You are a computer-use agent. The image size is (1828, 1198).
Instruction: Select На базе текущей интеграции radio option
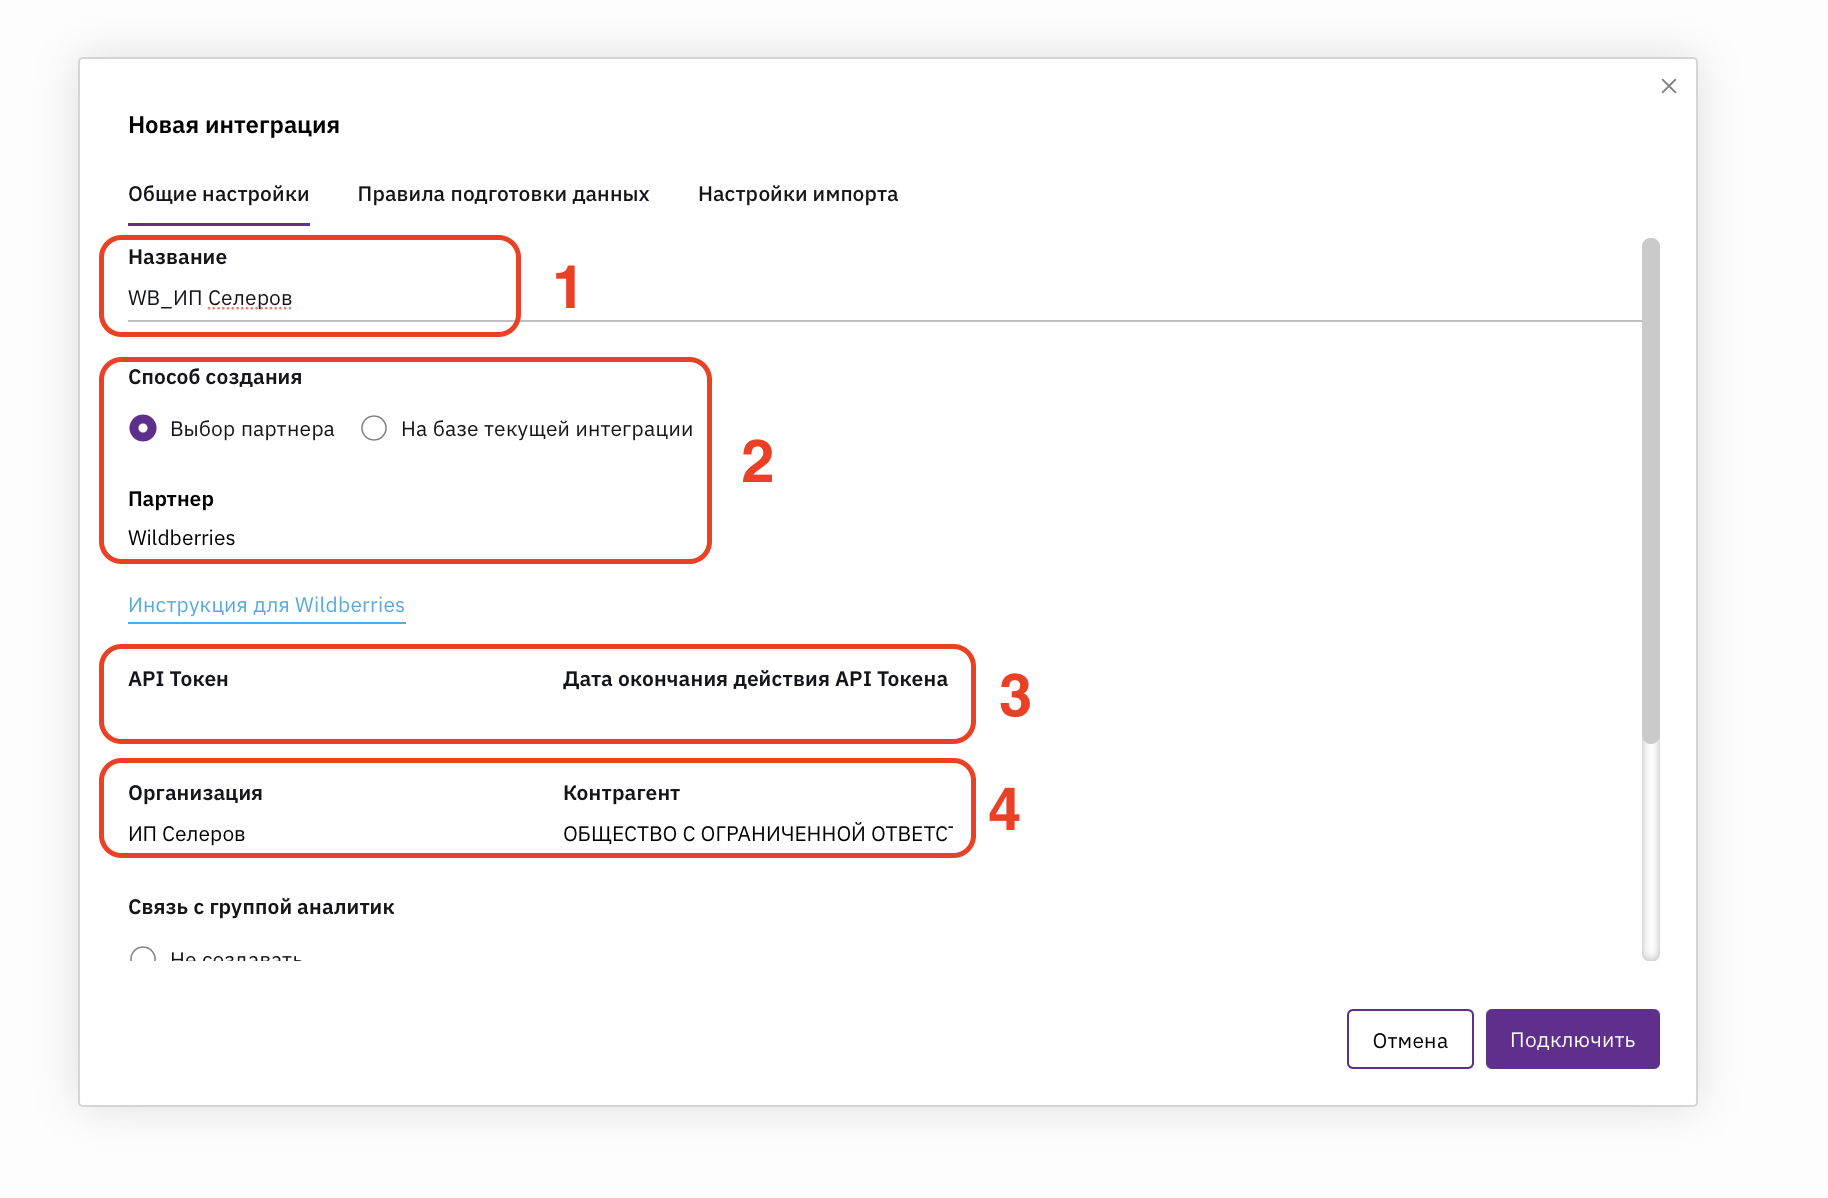[374, 429]
